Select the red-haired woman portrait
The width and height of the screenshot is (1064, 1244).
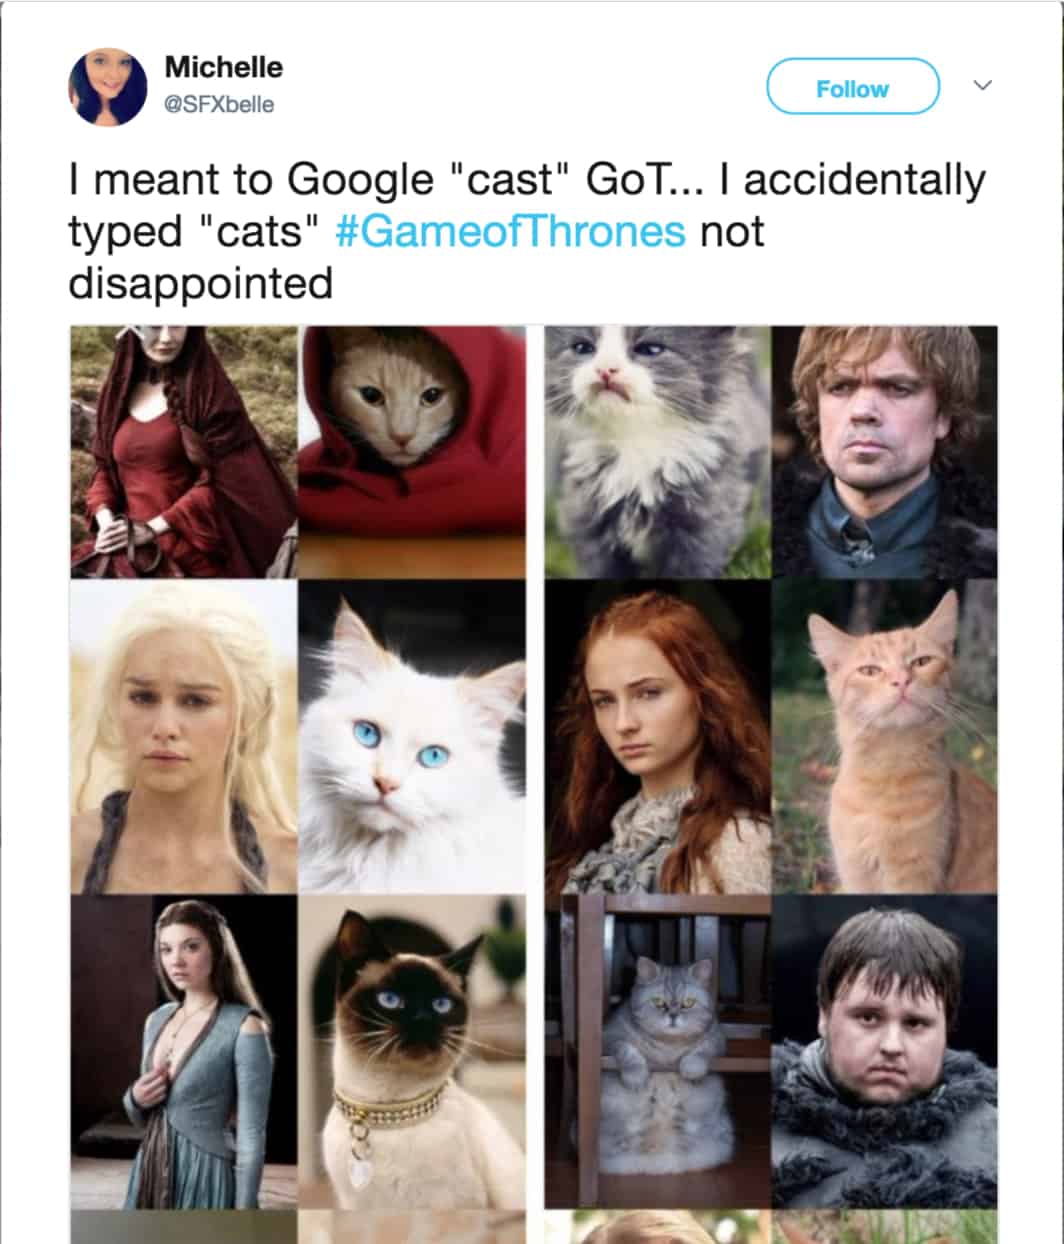658,735
